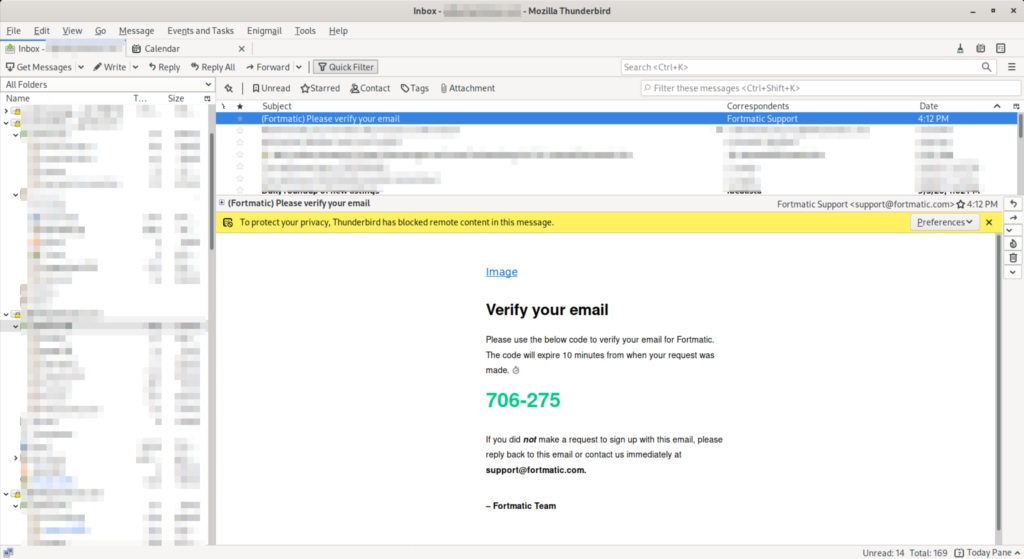The image size is (1024, 559).
Task: Toggle the Tags quick filter
Action: coord(415,88)
